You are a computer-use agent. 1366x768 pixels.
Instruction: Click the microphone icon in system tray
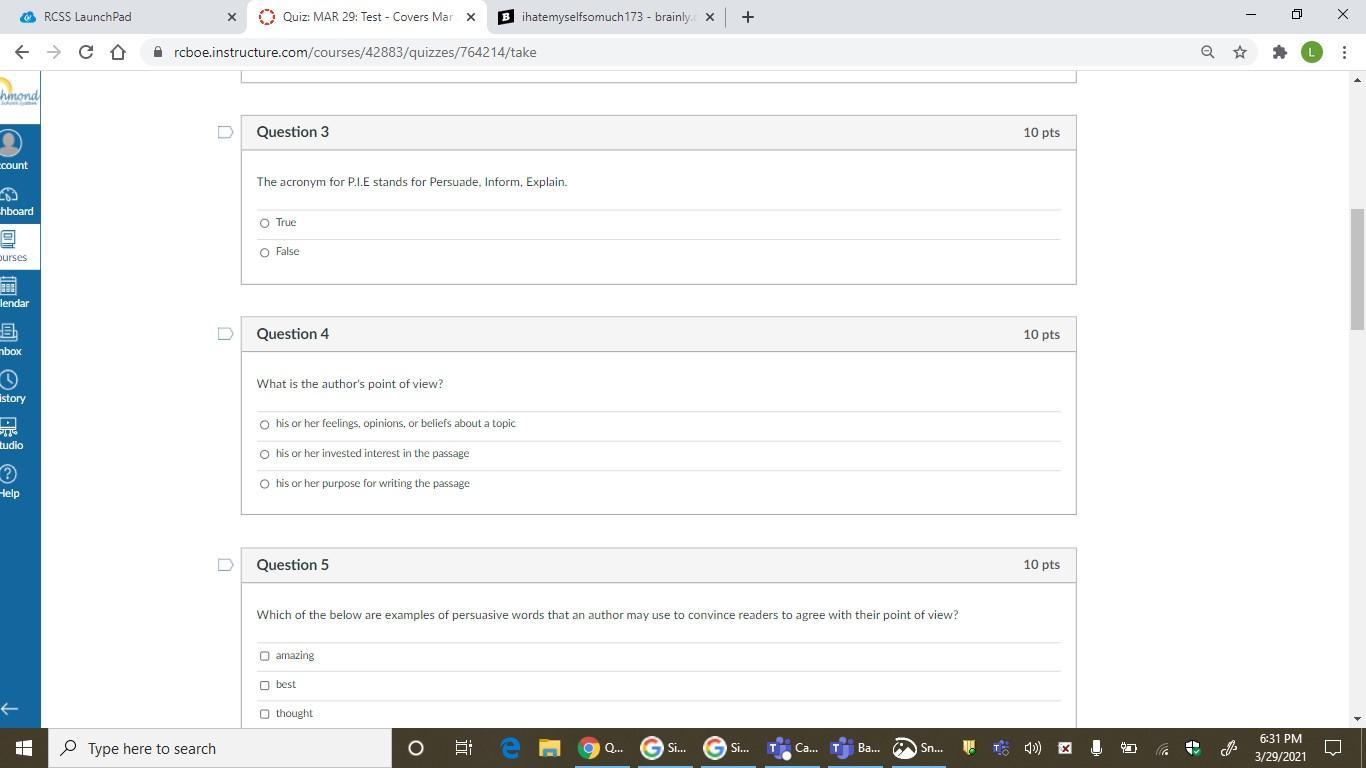point(1096,748)
